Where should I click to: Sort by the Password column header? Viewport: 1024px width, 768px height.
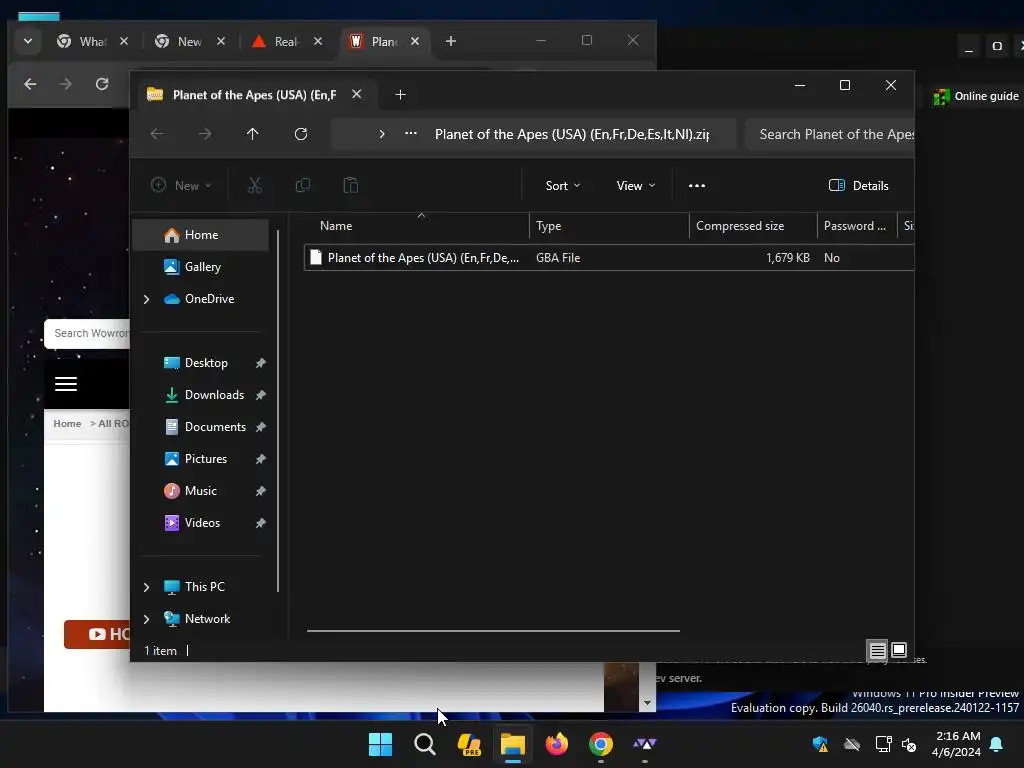pyautogui.click(x=857, y=226)
